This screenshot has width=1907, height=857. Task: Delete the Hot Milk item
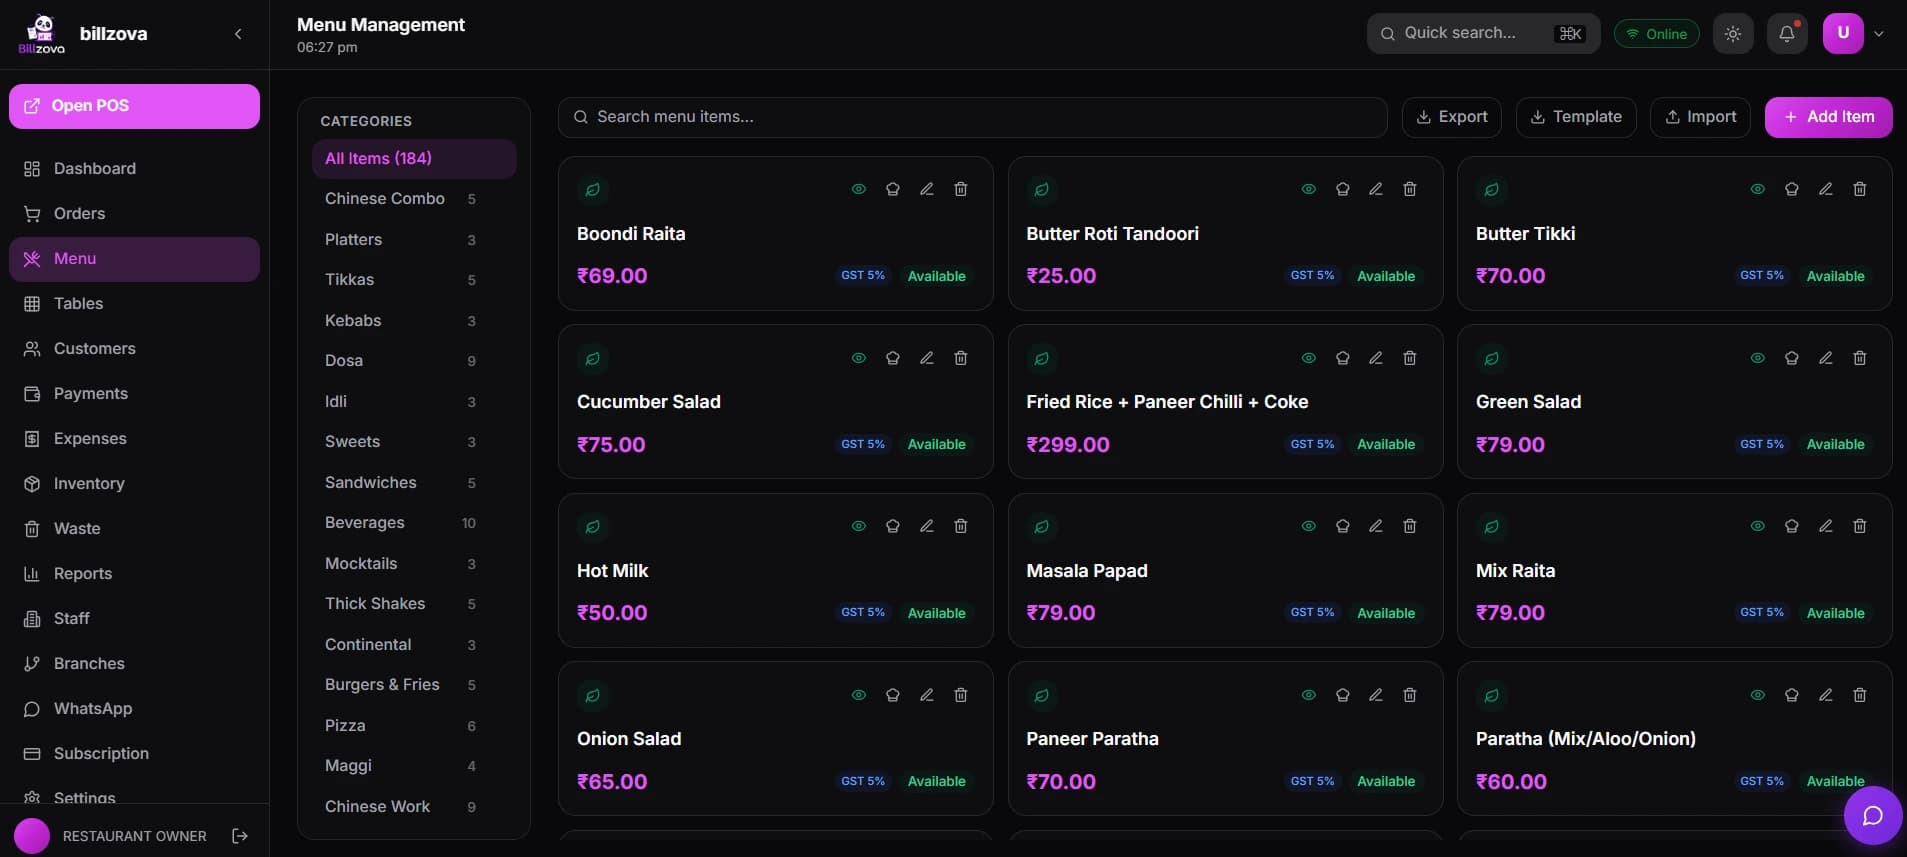point(961,526)
